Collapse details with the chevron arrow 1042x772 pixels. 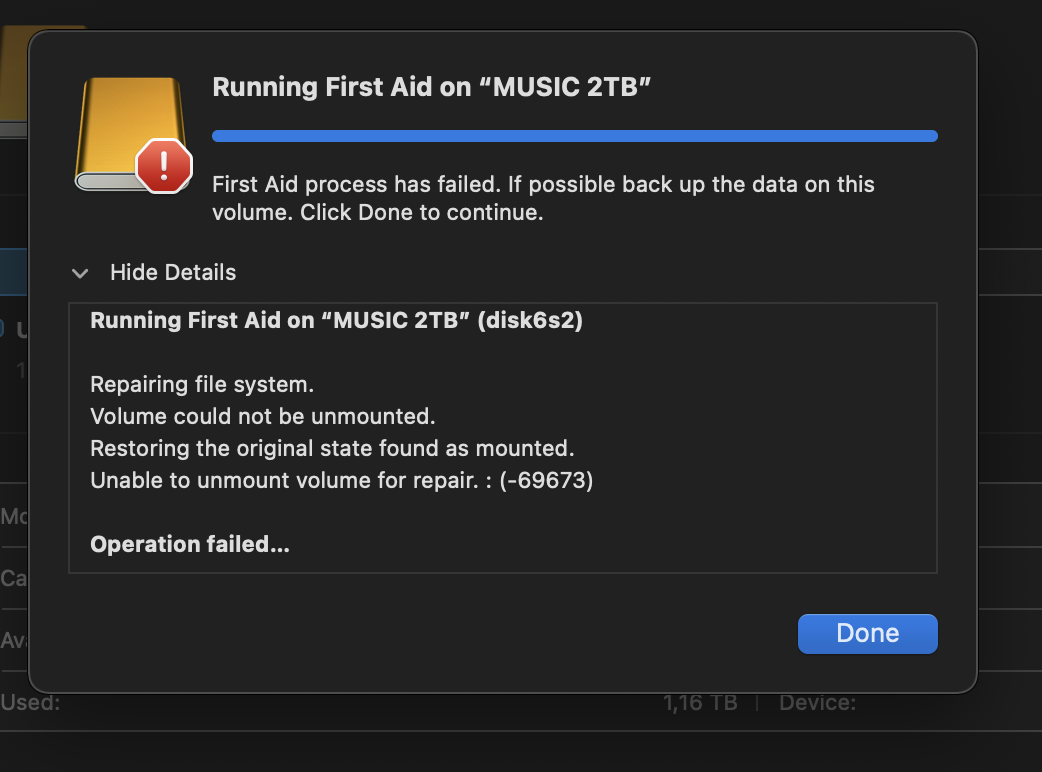81,273
